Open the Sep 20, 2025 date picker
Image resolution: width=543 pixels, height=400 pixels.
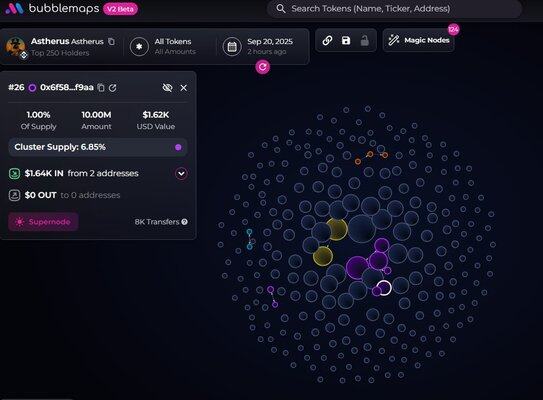[258, 46]
